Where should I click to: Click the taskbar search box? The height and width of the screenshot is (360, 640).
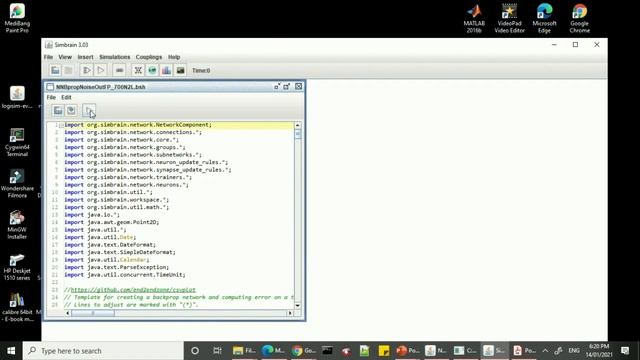(x=103, y=351)
